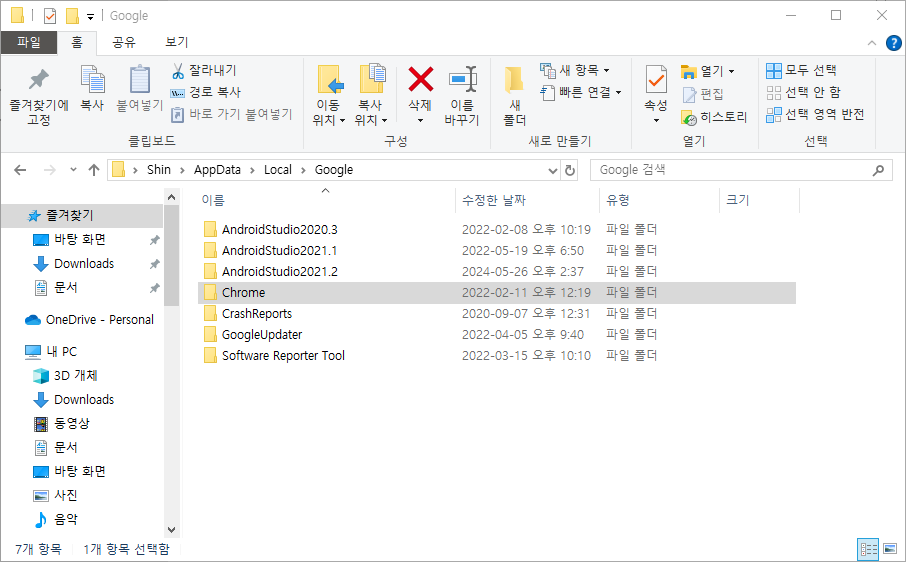Click Google in the address path
This screenshot has width=906, height=562.
click(334, 170)
